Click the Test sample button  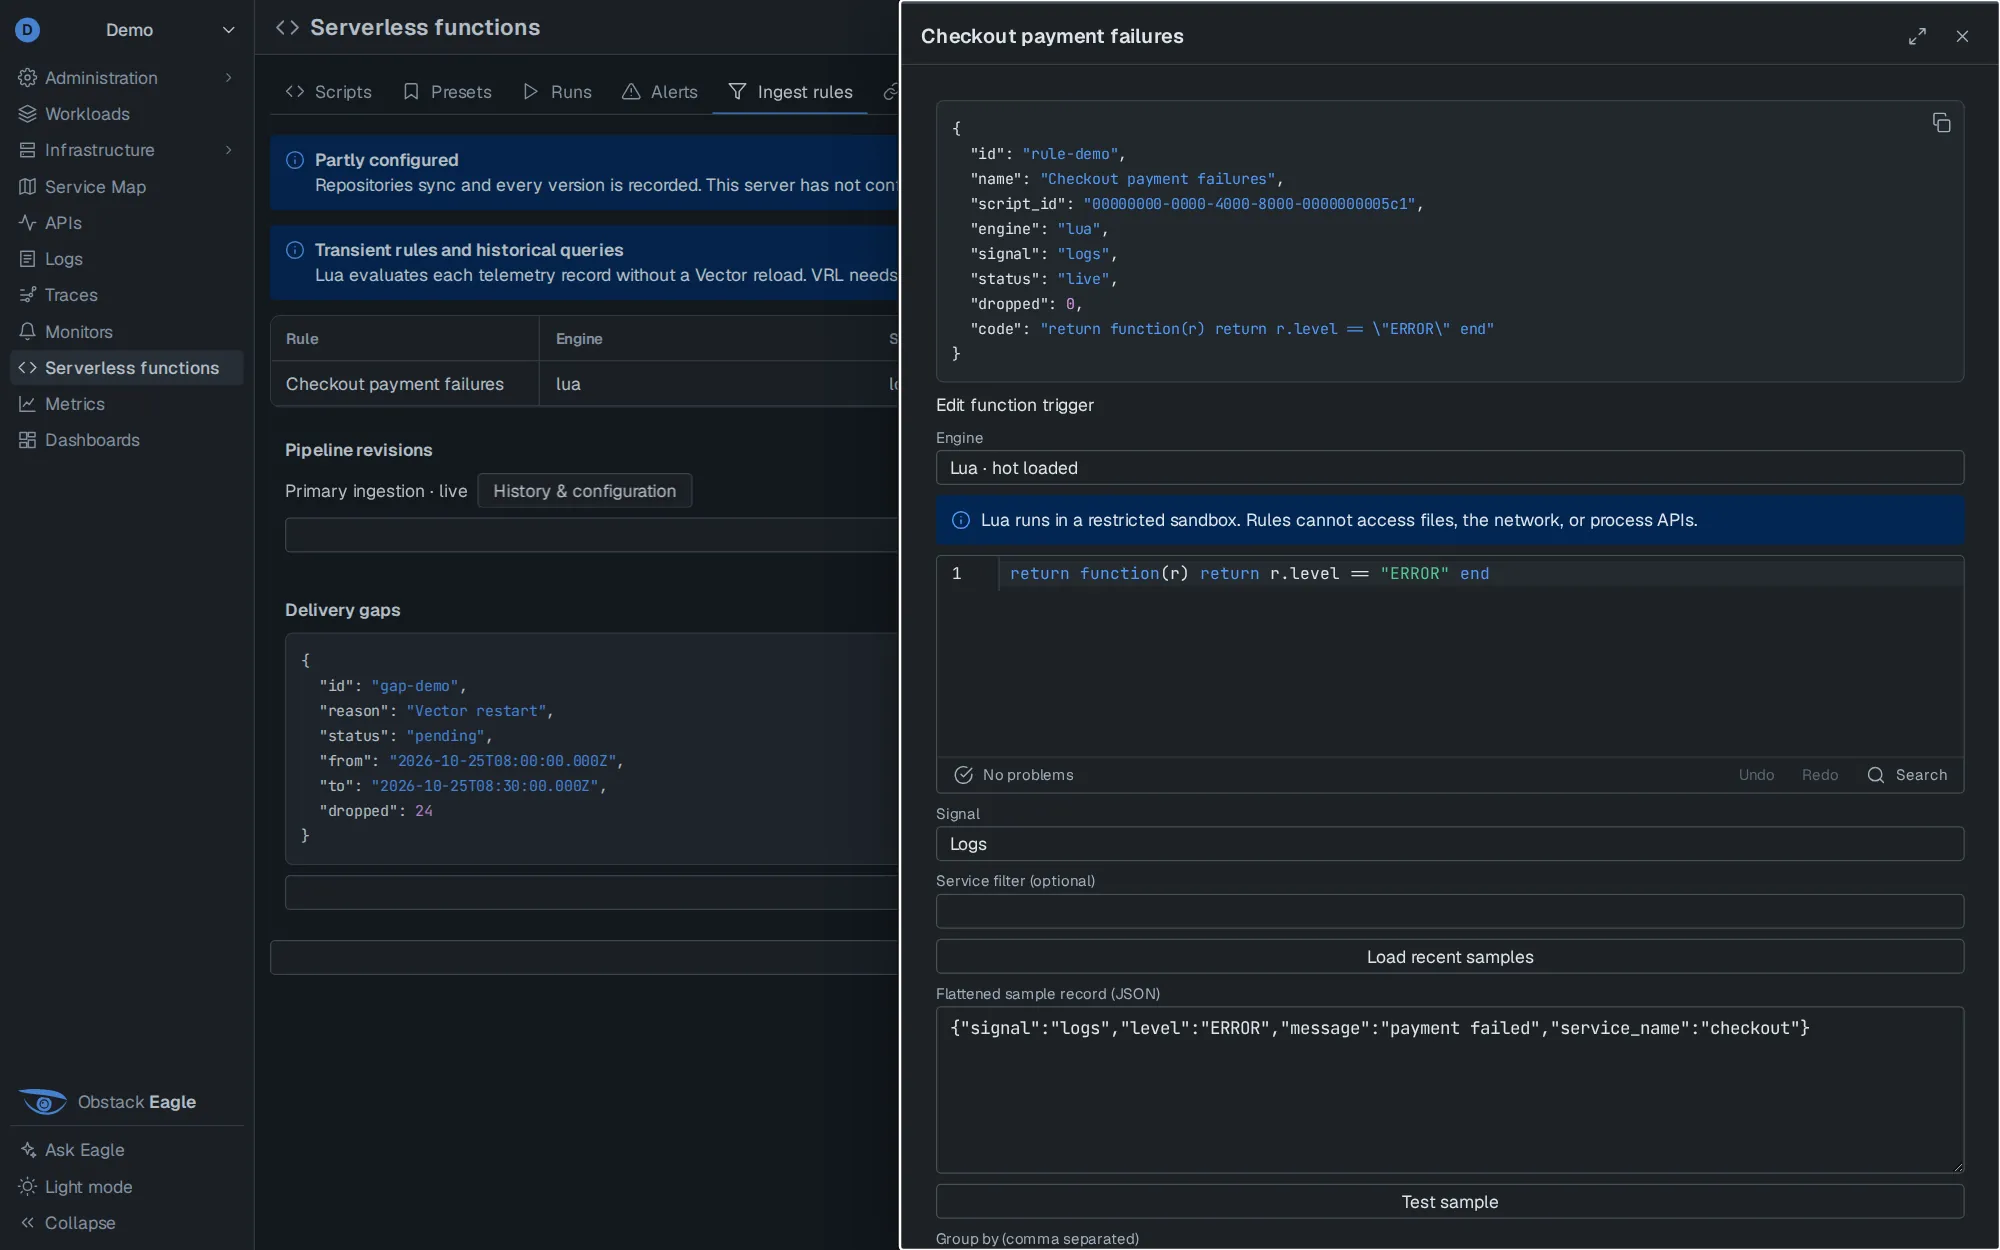point(1449,1202)
